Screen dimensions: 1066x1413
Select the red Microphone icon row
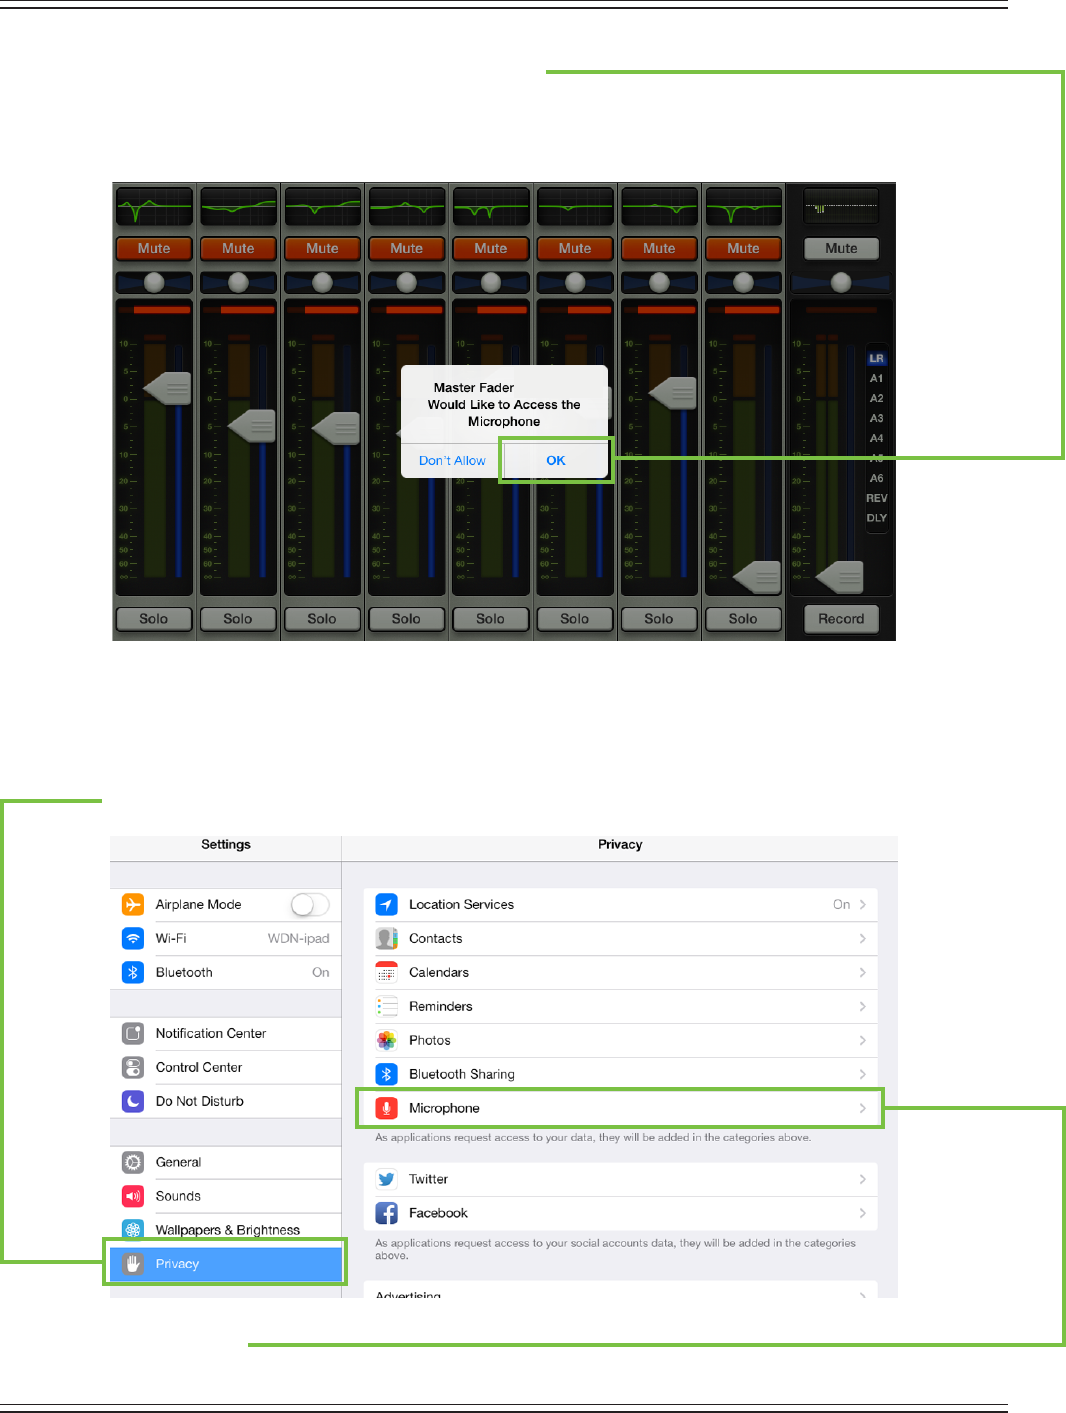click(387, 1108)
